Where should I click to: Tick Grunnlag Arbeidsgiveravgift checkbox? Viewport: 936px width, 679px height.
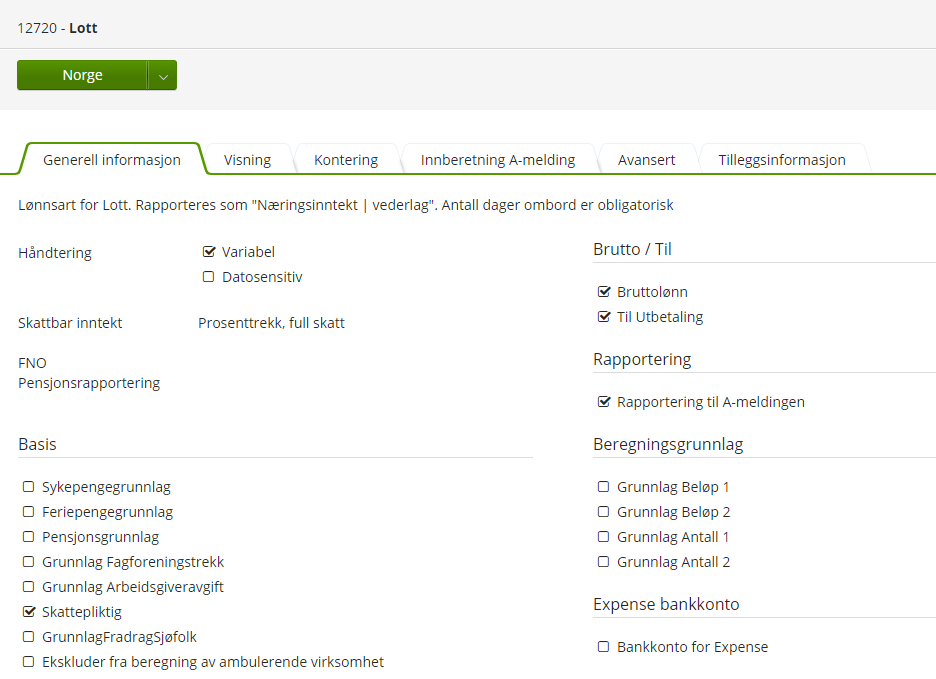pyautogui.click(x=29, y=587)
